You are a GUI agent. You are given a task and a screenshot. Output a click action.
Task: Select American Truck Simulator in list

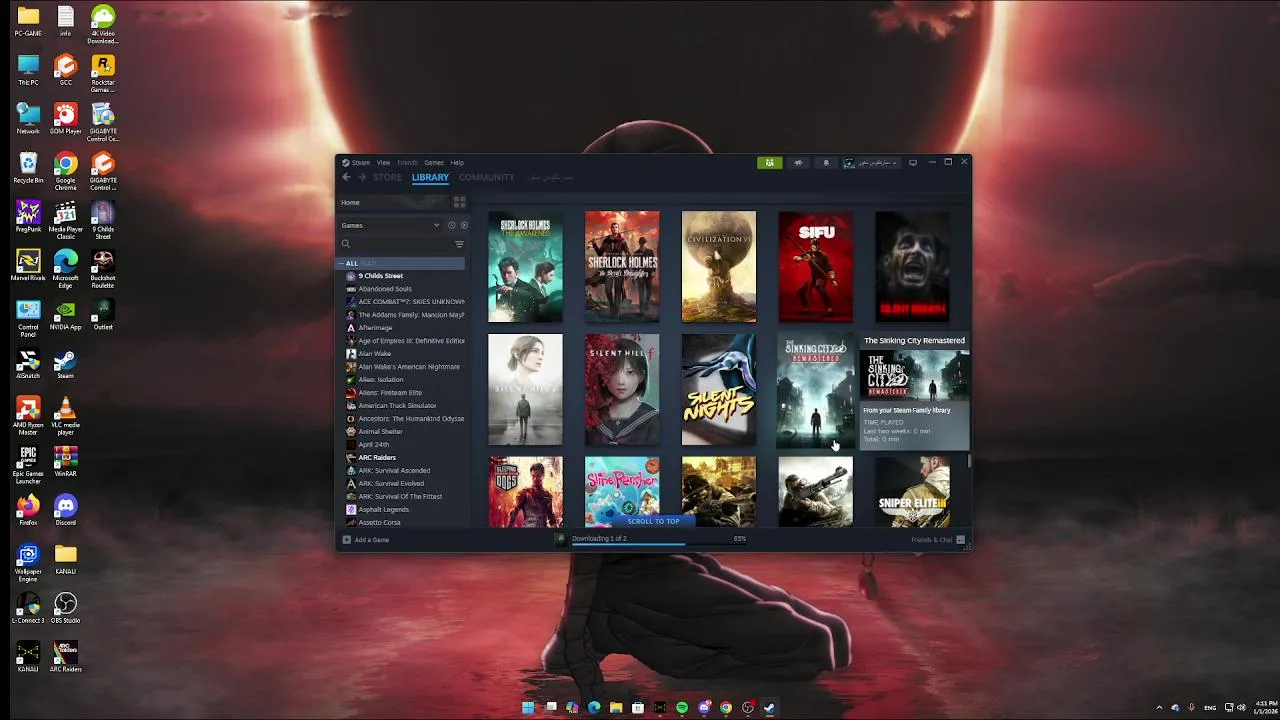click(x=397, y=405)
